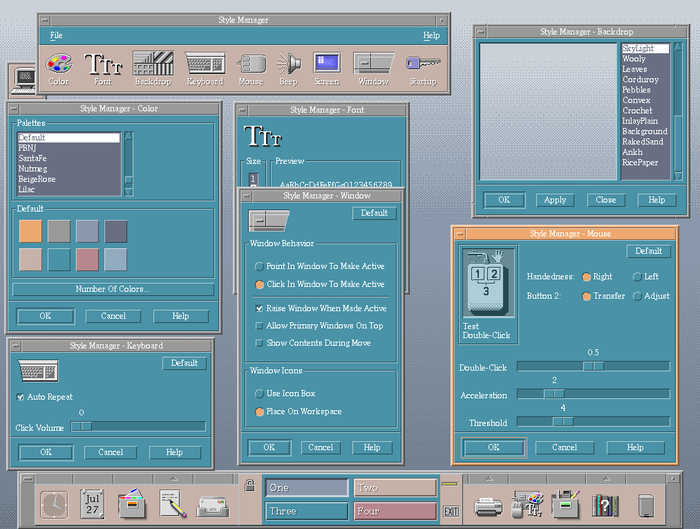The width and height of the screenshot is (700, 529).
Task: Click the Double-Click speed slider
Action: click(592, 366)
